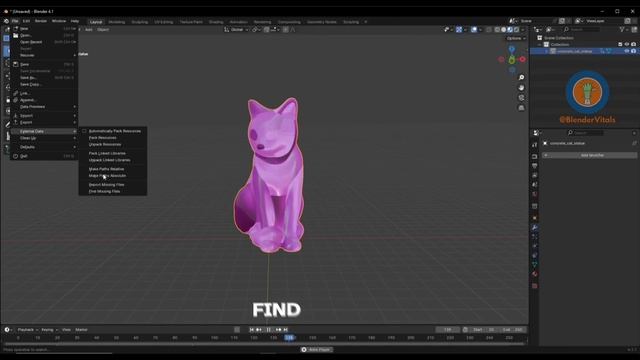Click the zoom view magnifier icon
The image size is (640, 360).
pos(521,78)
